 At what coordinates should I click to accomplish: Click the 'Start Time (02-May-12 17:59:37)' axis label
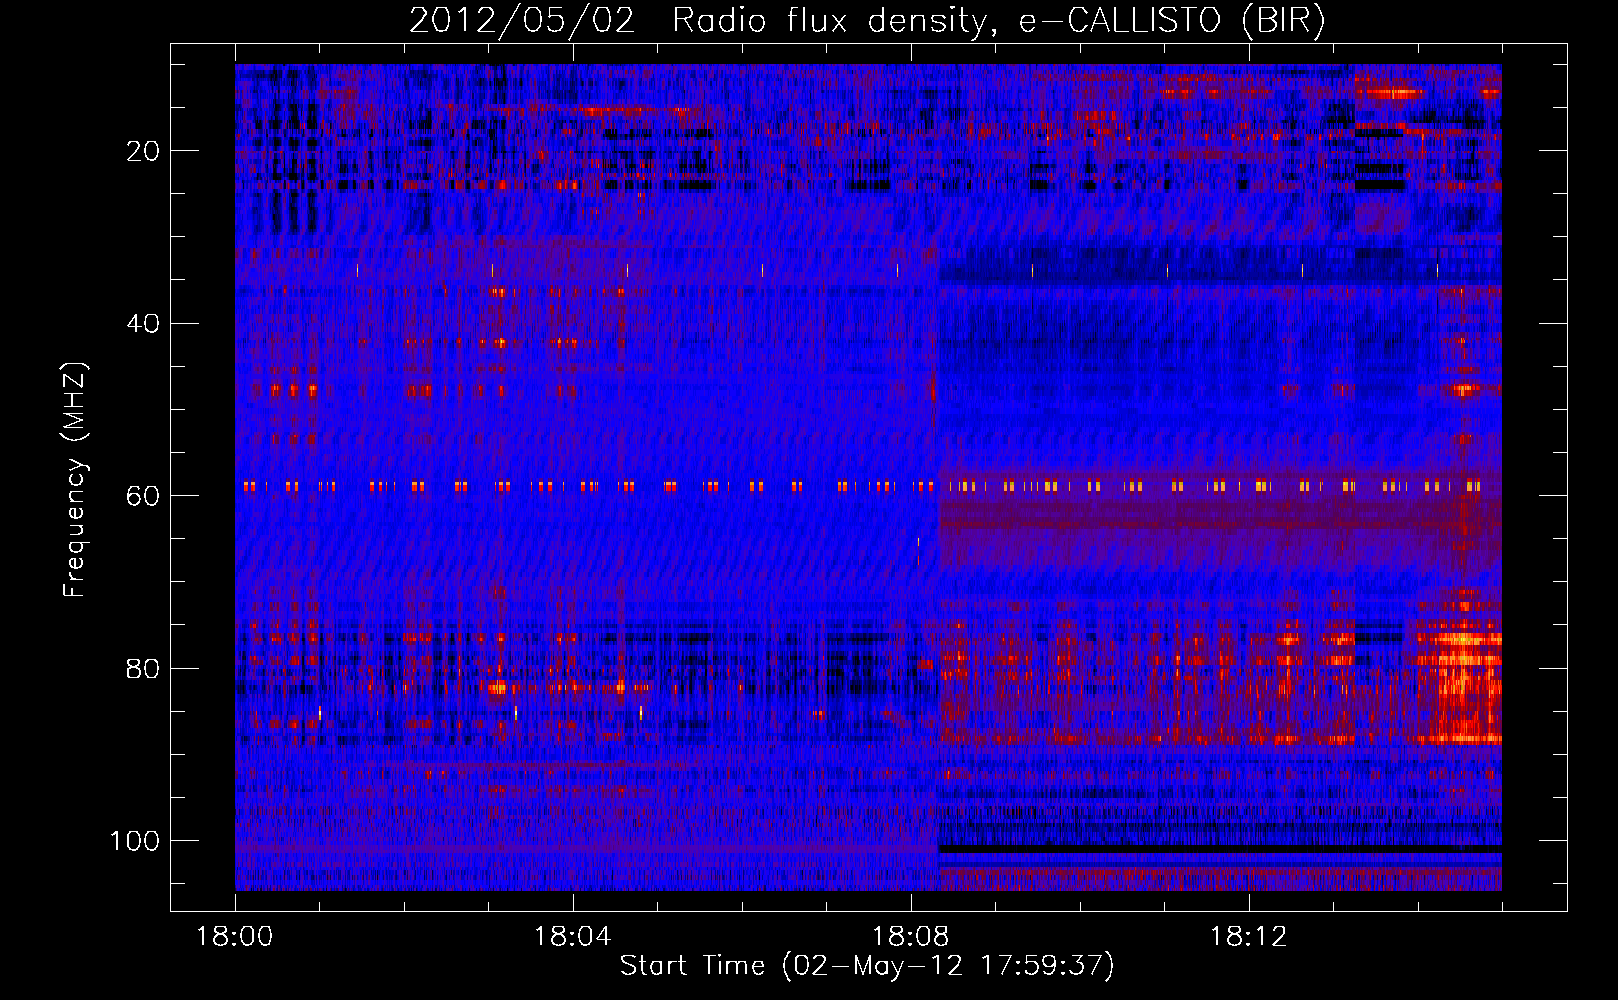click(867, 966)
